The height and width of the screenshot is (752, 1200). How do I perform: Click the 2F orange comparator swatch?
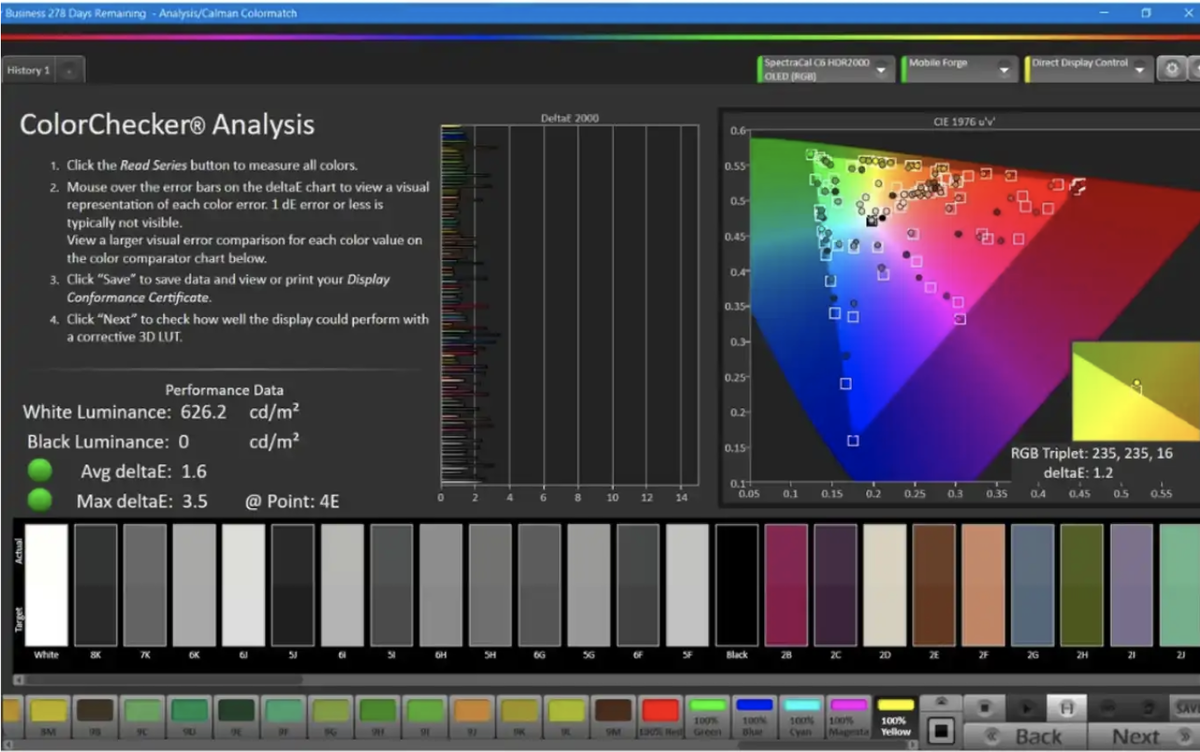(x=983, y=585)
